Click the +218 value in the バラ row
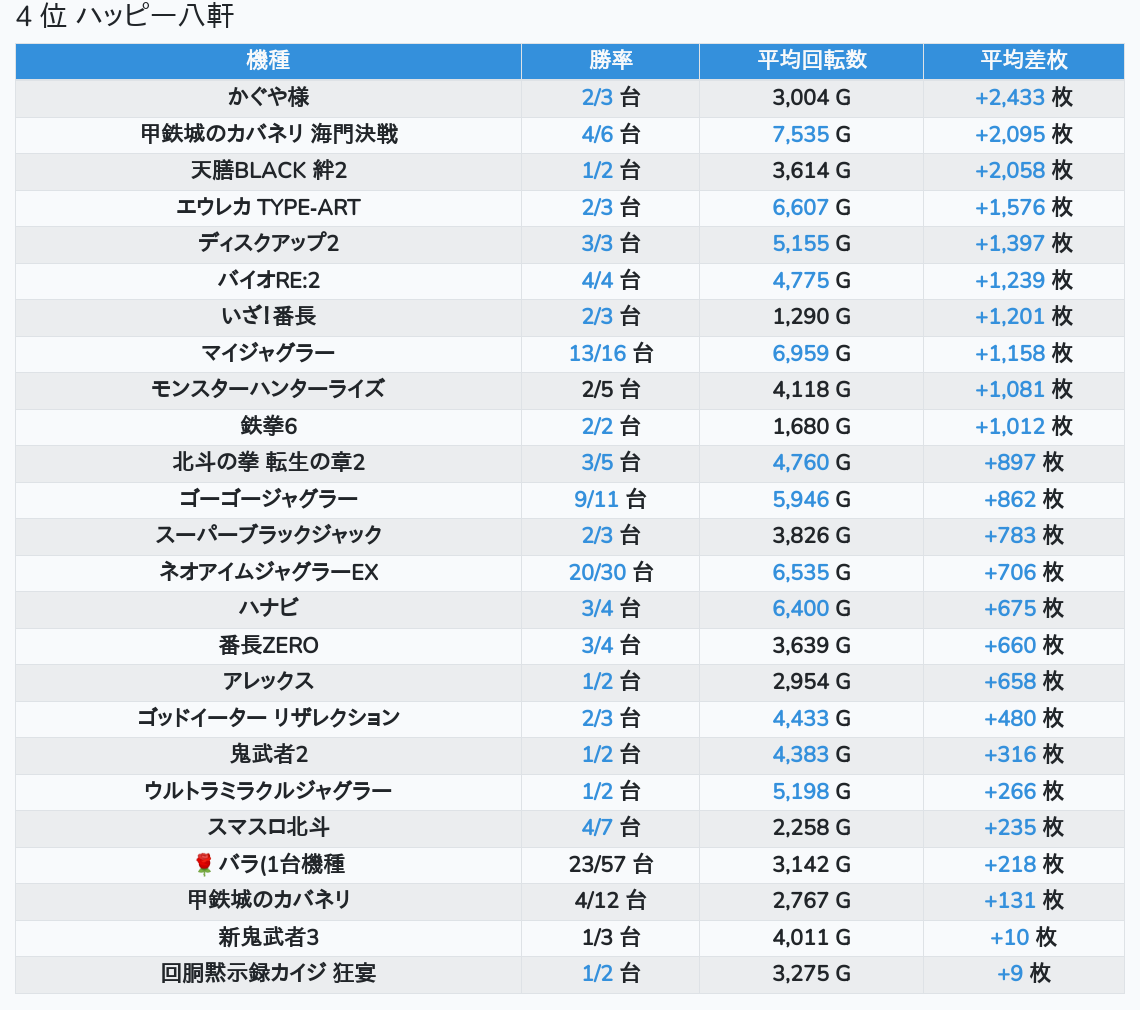Viewport: 1140px width, 1010px height. [1010, 864]
